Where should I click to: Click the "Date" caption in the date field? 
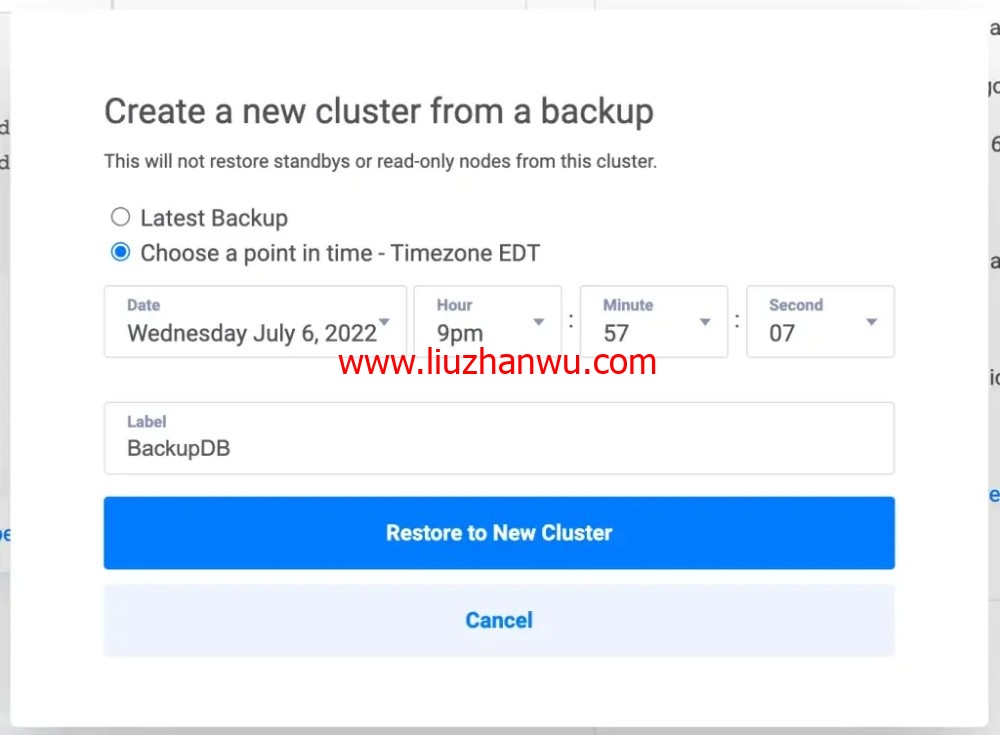pyautogui.click(x=143, y=305)
